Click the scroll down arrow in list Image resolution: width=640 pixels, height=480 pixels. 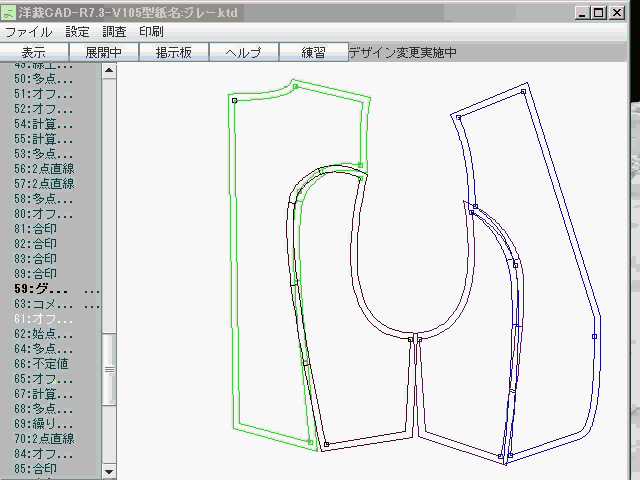pos(109,471)
